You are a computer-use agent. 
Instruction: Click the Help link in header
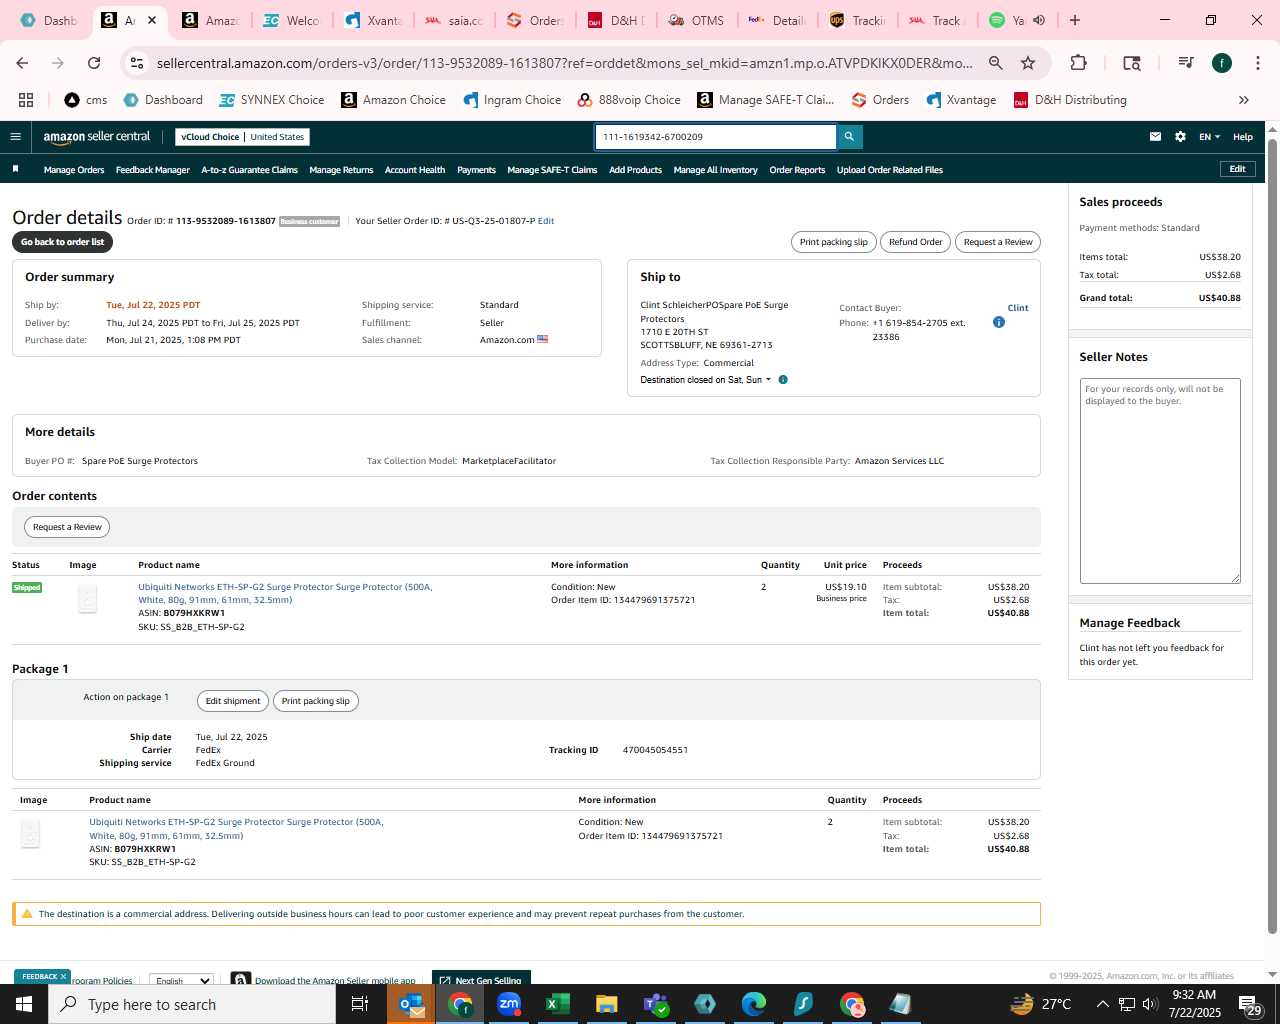pyautogui.click(x=1243, y=137)
